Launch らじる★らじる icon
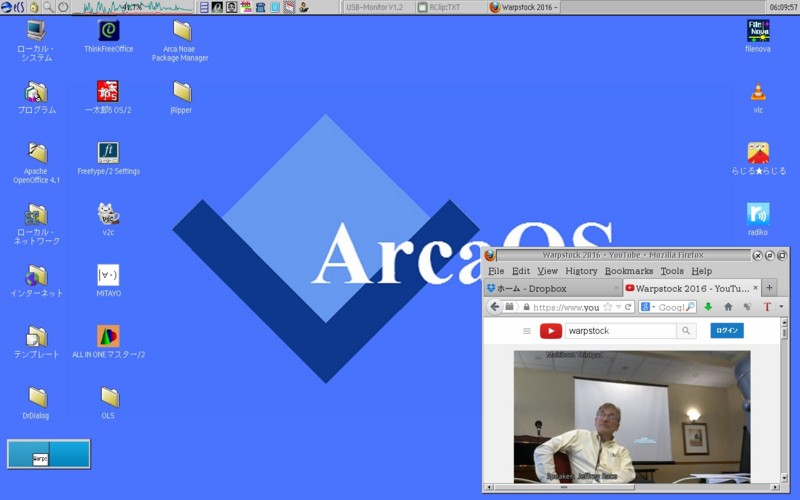This screenshot has height=500, width=800. coord(759,159)
